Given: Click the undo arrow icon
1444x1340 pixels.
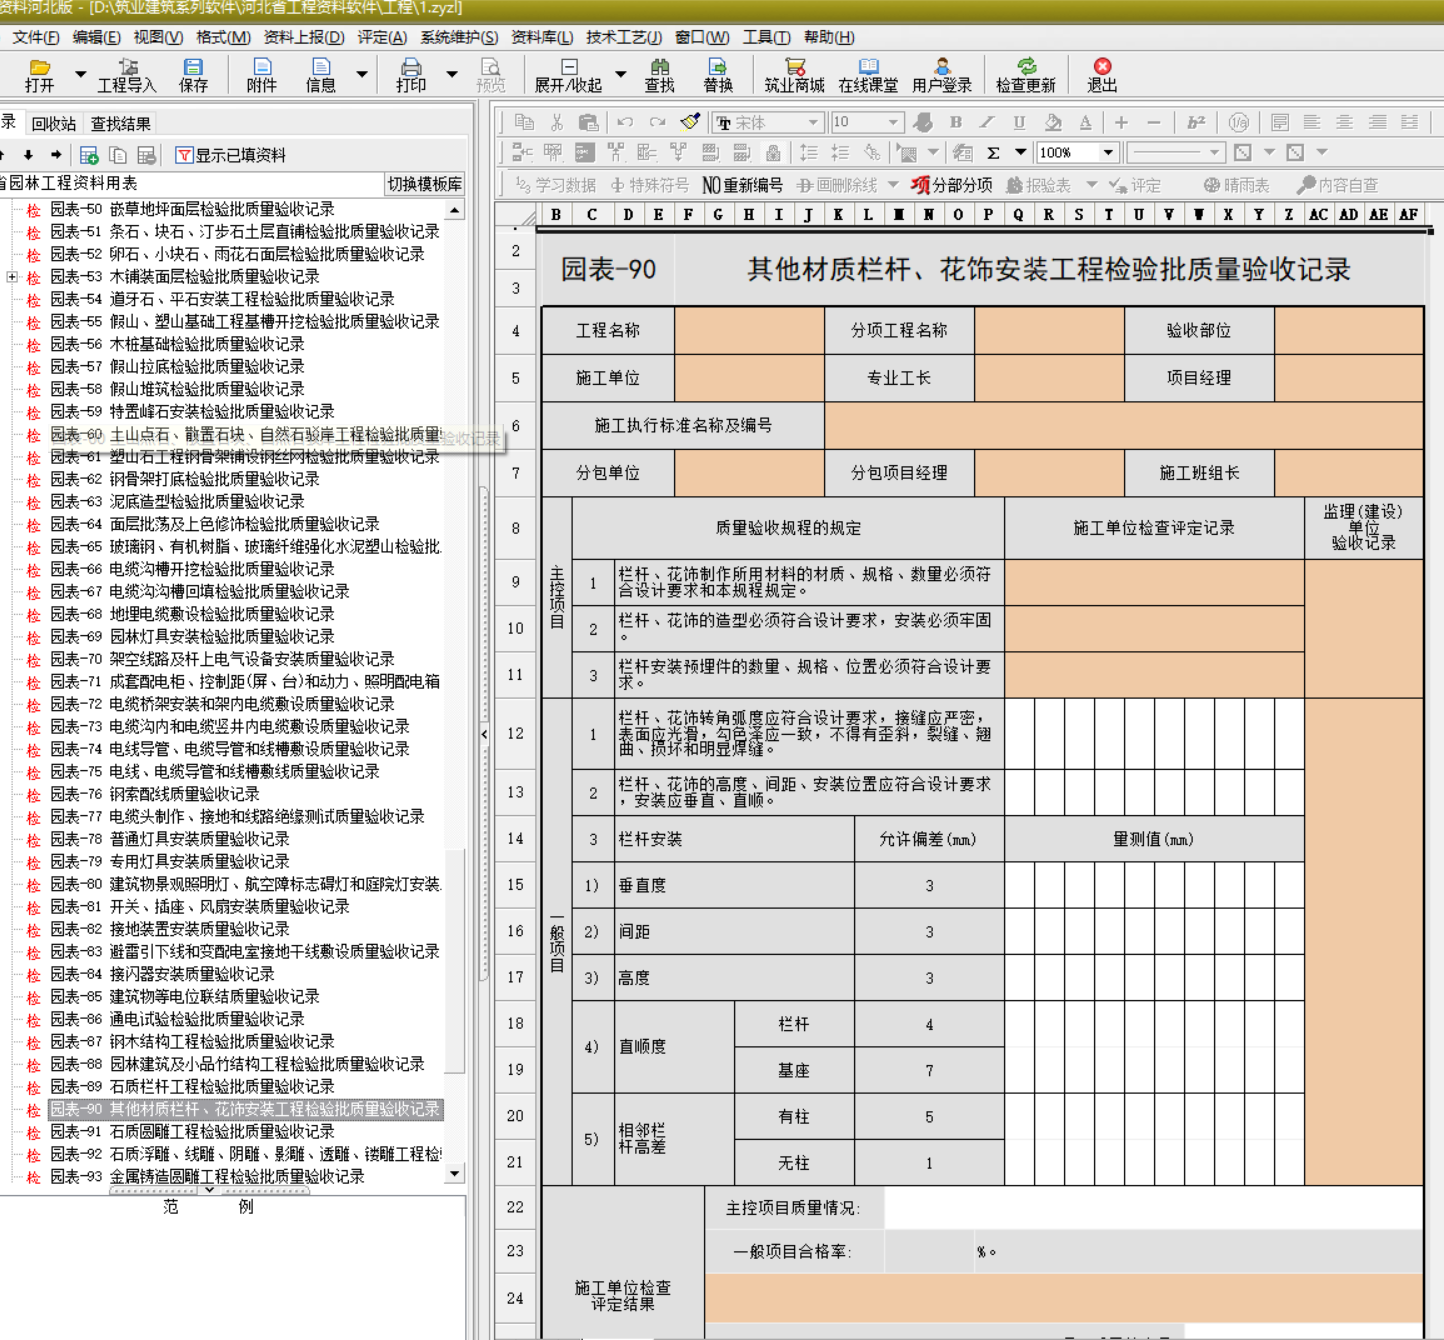Looking at the screenshot, I should (x=625, y=122).
